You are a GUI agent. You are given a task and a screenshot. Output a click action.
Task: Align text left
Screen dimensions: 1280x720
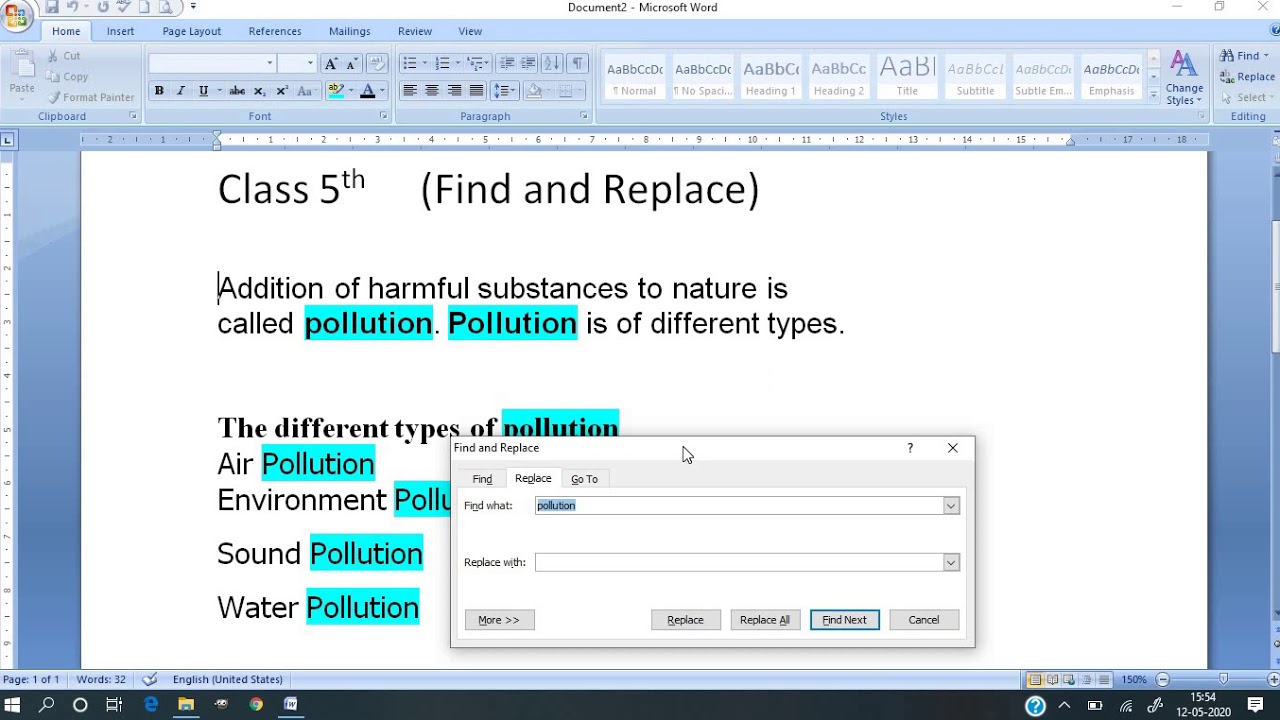click(410, 91)
